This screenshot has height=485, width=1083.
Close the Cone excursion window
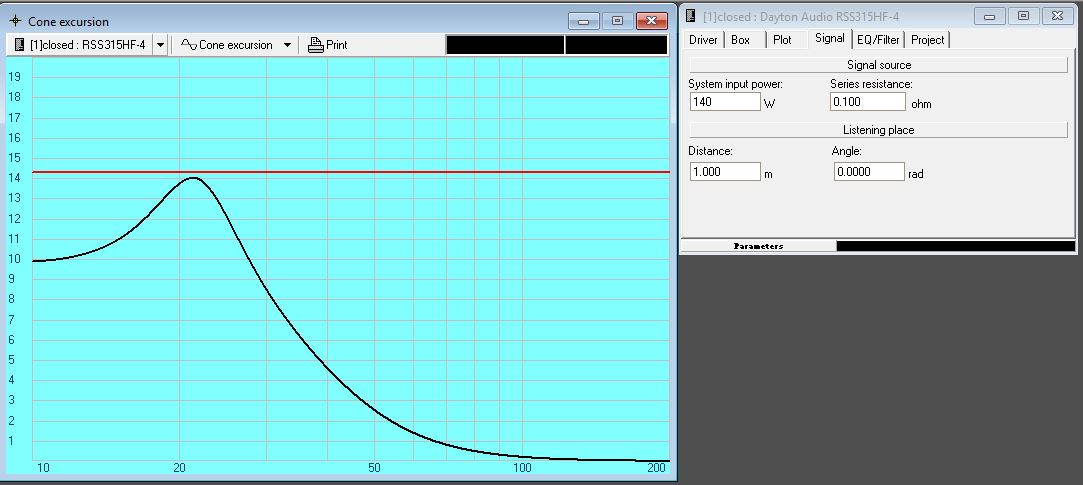651,21
